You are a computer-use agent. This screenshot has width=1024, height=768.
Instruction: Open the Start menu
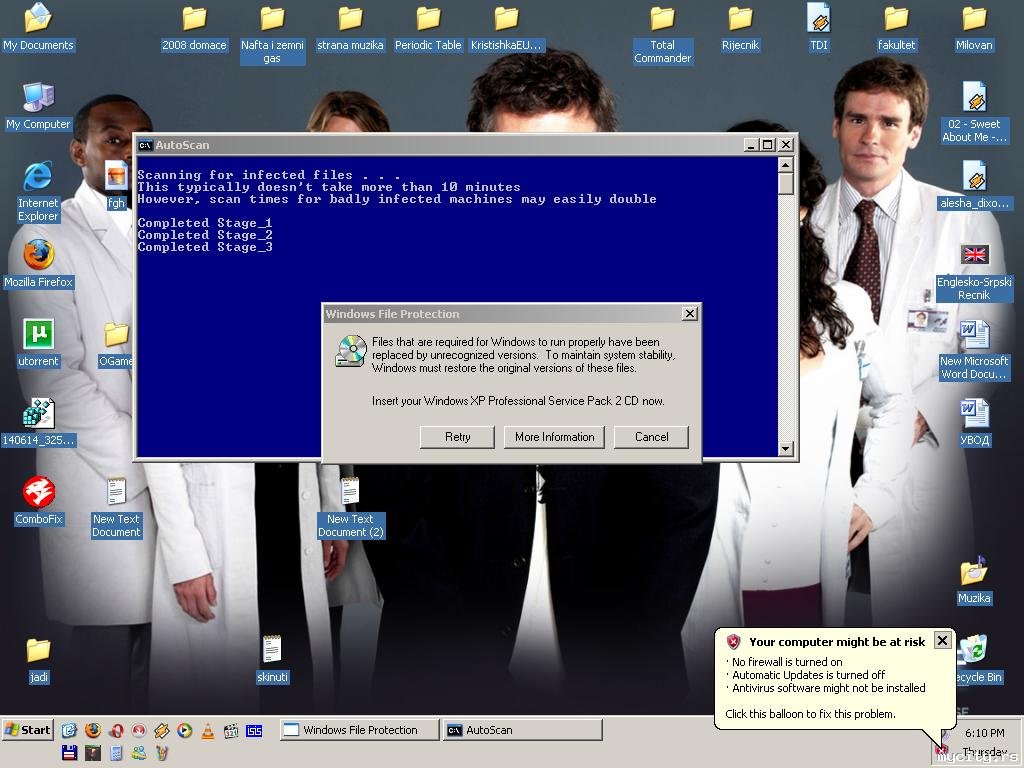tap(27, 730)
